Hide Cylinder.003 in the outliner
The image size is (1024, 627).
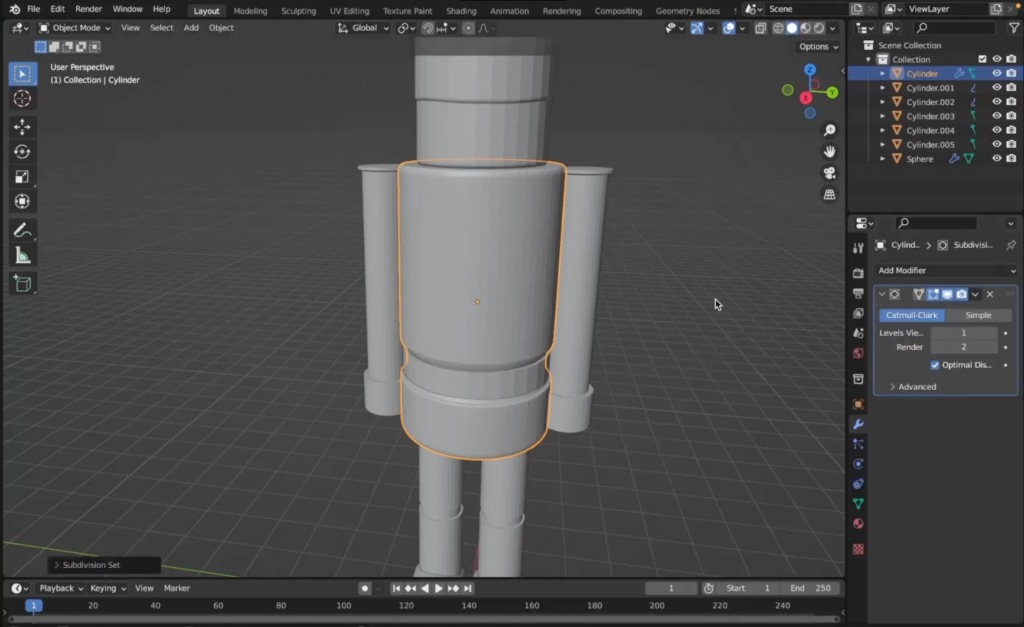click(996, 116)
